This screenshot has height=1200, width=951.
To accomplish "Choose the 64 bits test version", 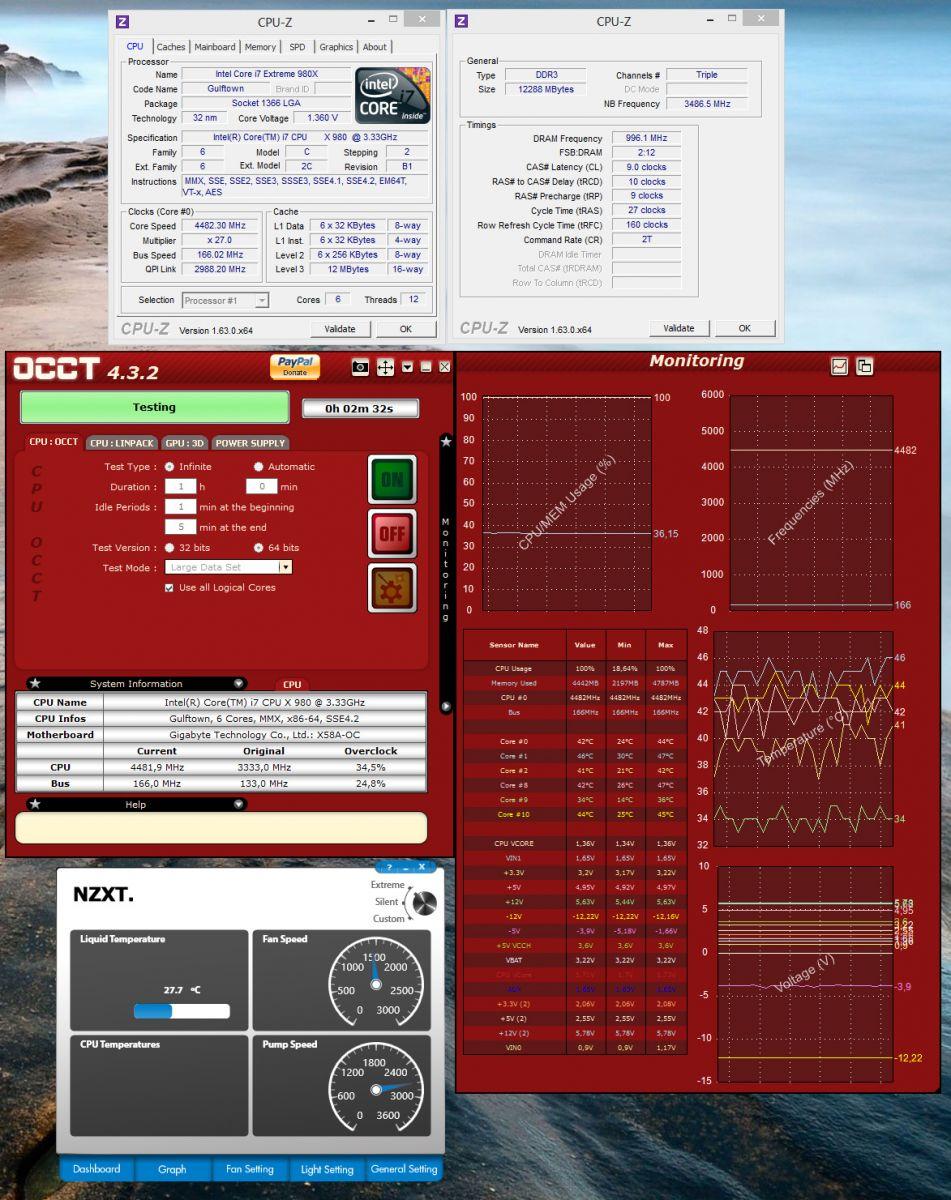I will pyautogui.click(x=259, y=548).
